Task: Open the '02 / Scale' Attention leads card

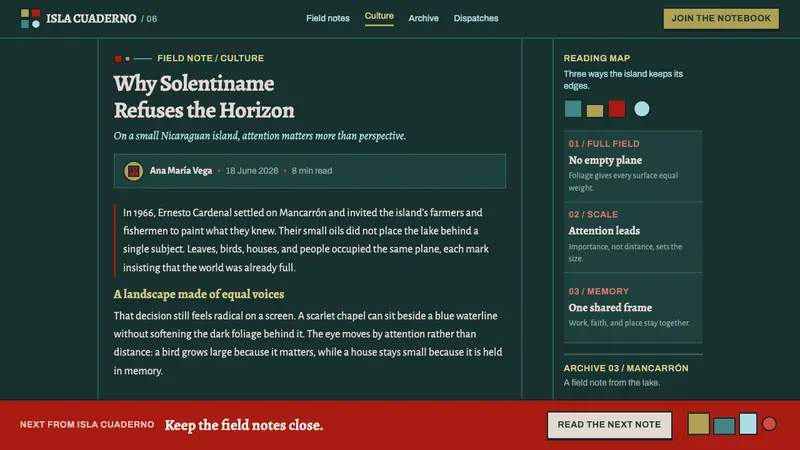Action: 633,237
